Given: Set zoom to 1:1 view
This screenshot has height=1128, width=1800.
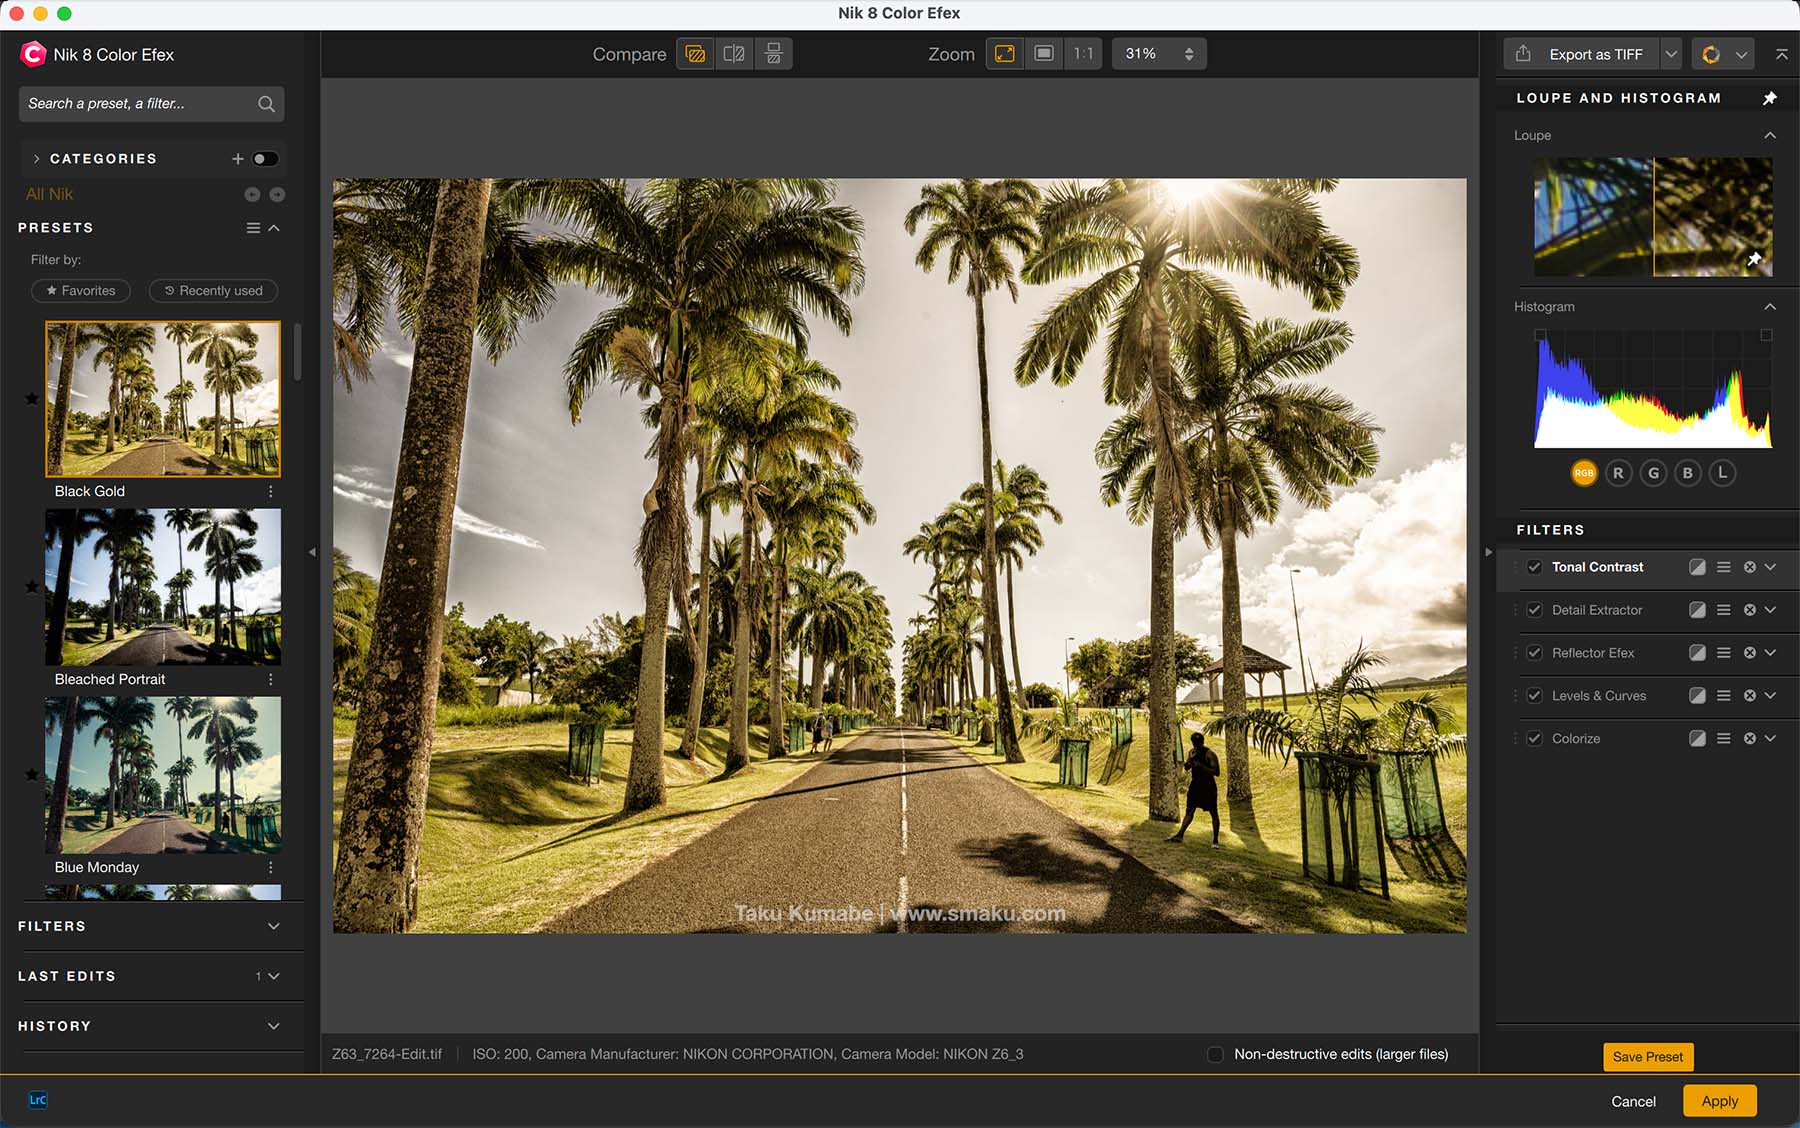Looking at the screenshot, I should (1083, 54).
